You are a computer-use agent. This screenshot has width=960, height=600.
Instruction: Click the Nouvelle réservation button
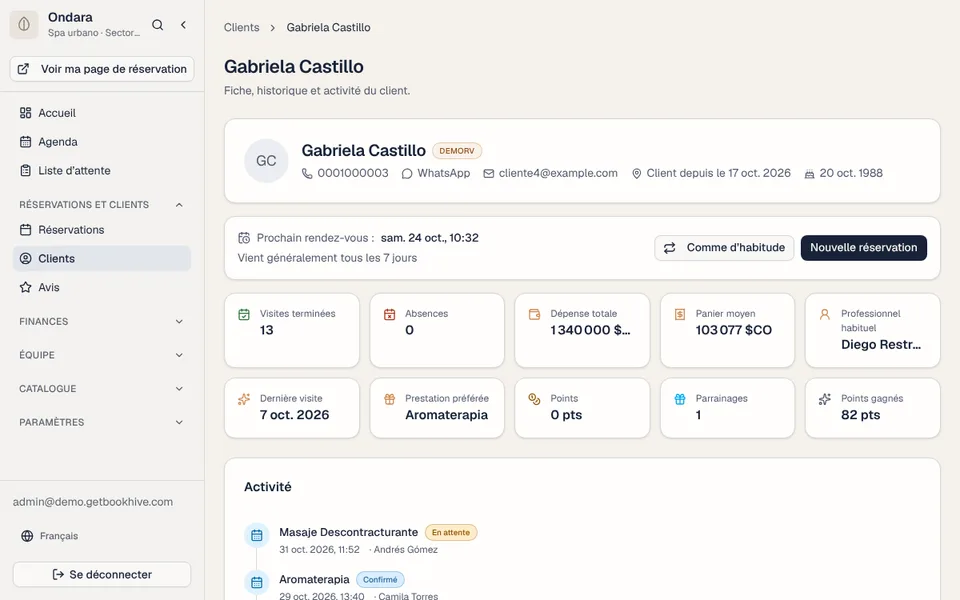point(863,248)
